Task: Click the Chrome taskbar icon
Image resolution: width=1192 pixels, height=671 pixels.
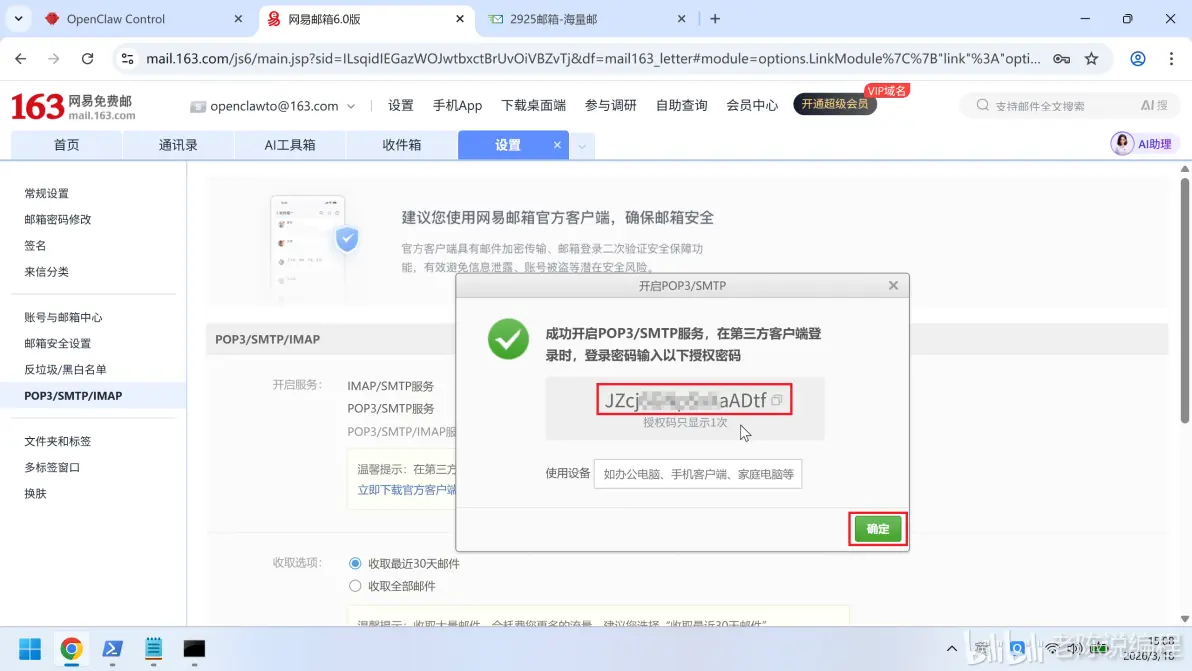Action: pyautogui.click(x=71, y=649)
